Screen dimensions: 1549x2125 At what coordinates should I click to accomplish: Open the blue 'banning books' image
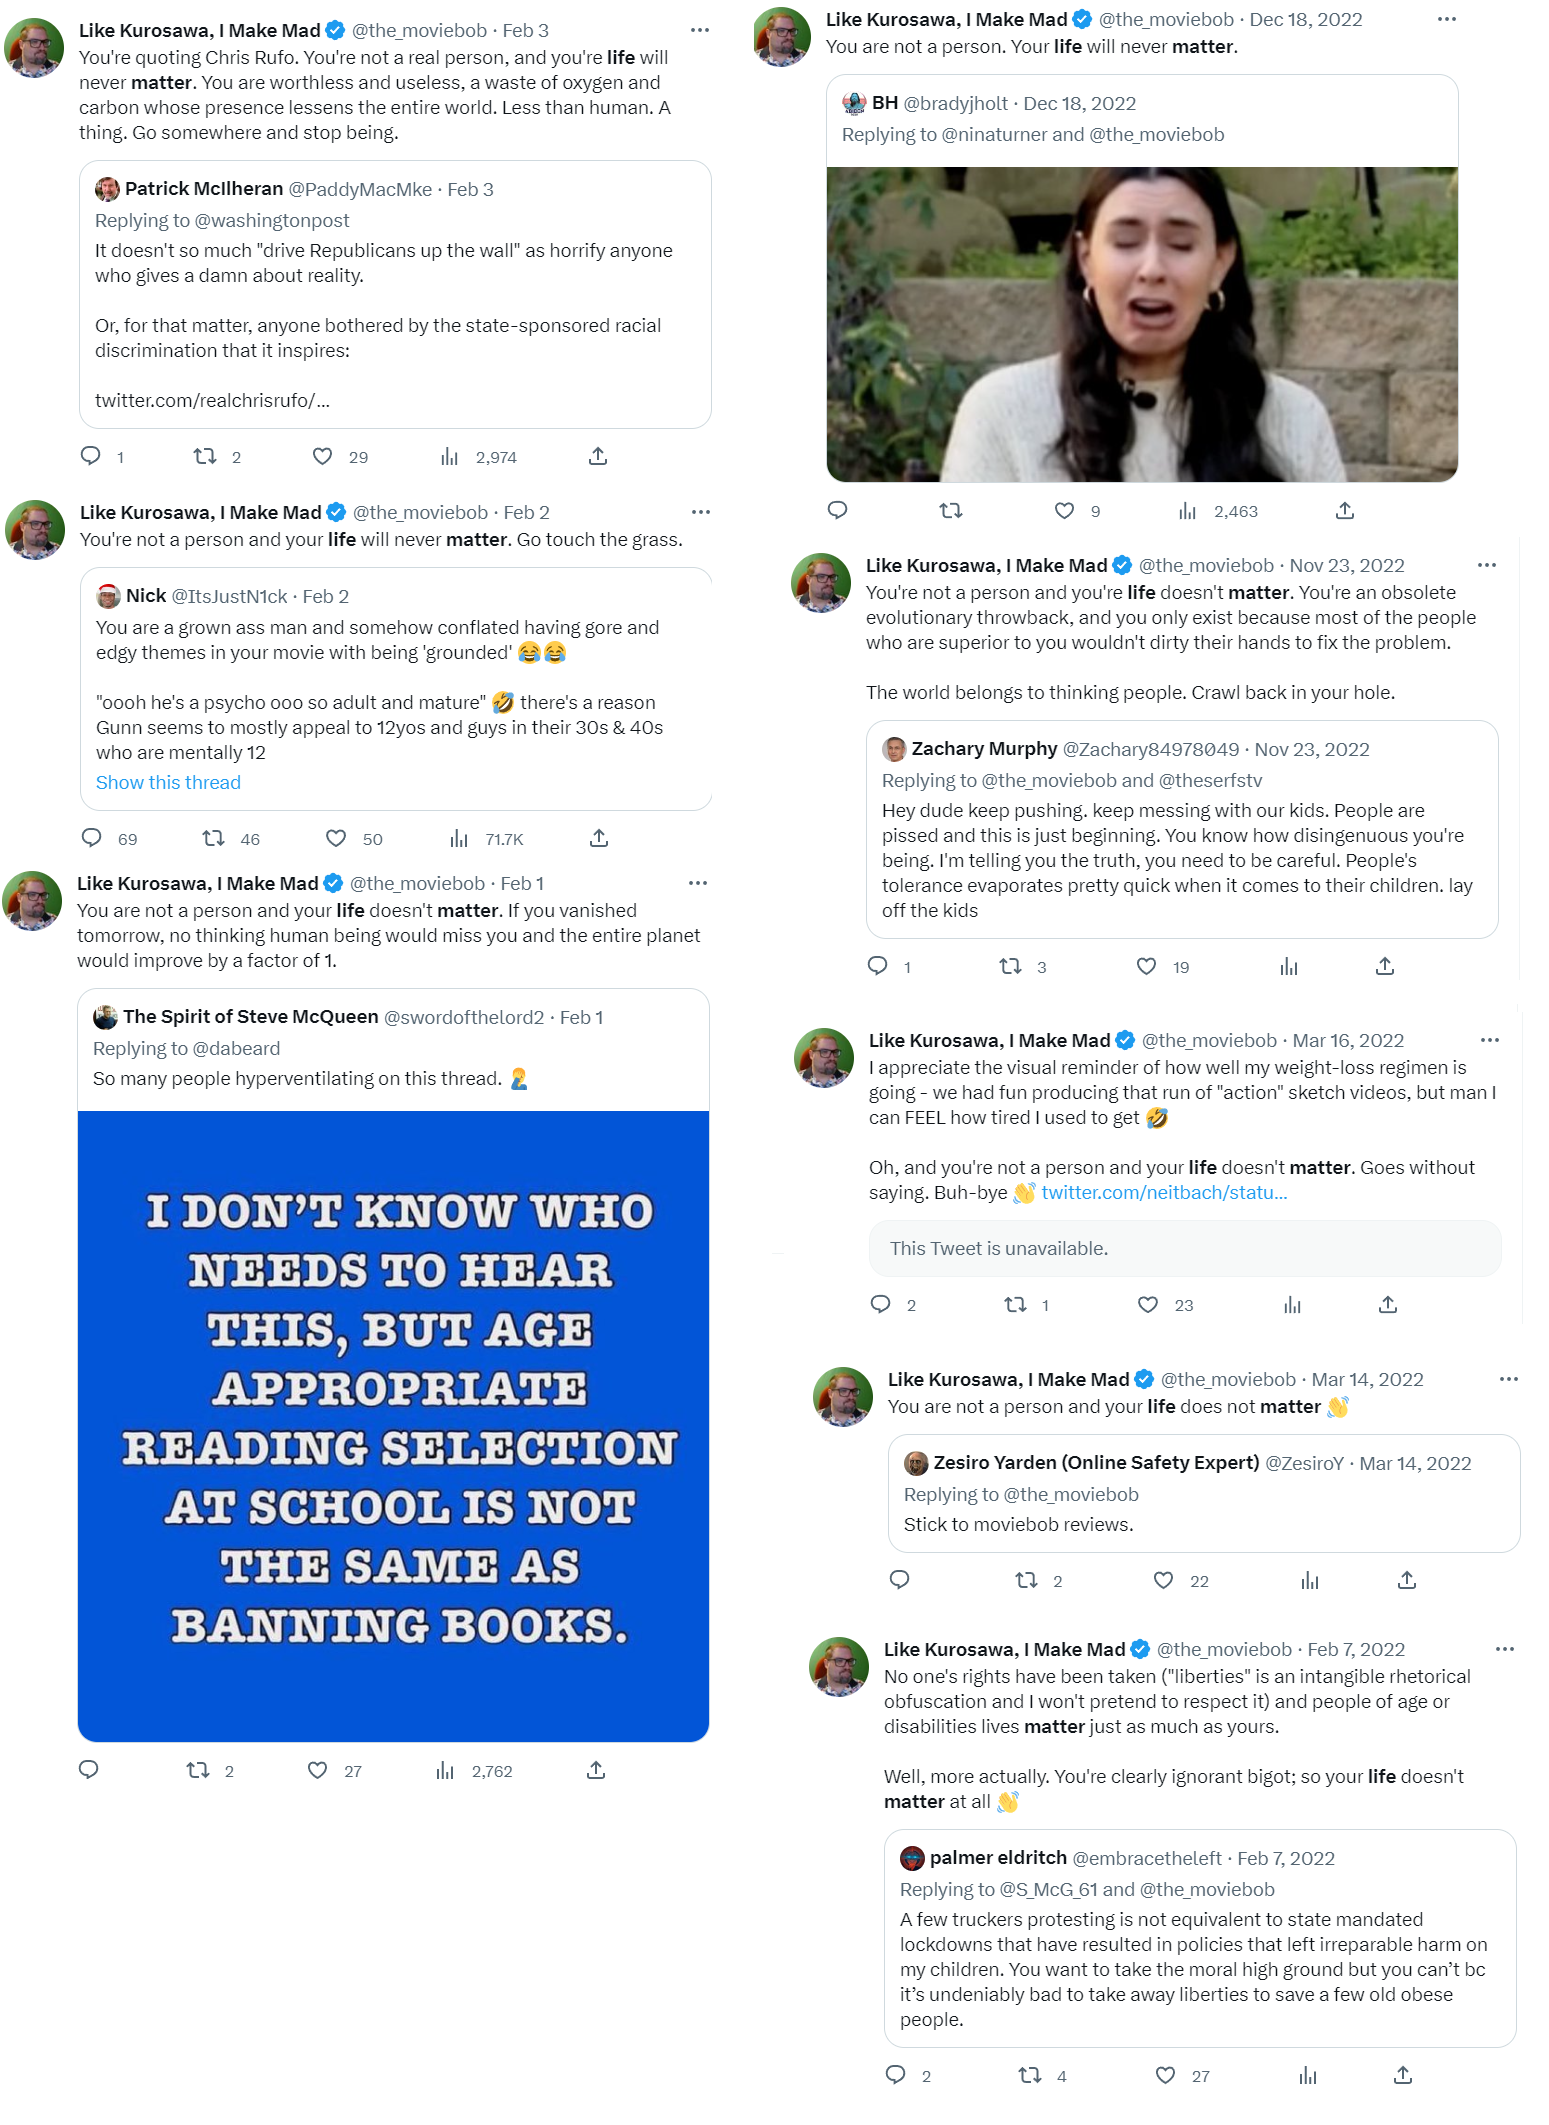click(x=393, y=1426)
